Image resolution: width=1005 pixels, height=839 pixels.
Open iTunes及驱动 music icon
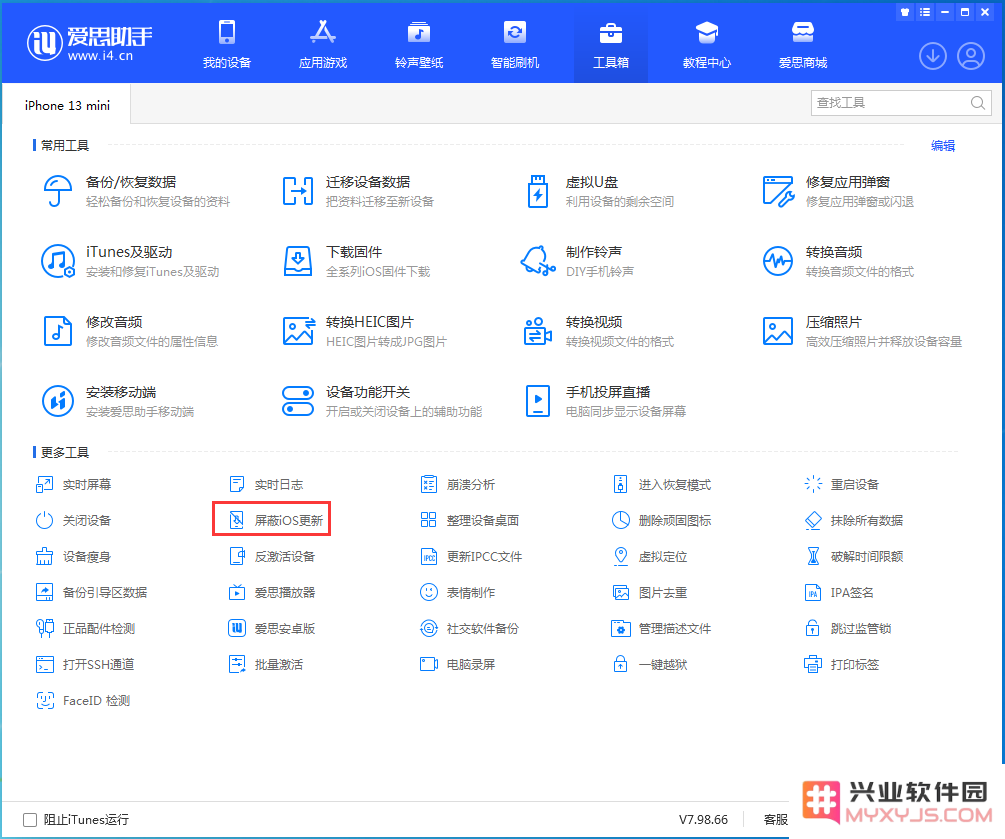coord(58,261)
